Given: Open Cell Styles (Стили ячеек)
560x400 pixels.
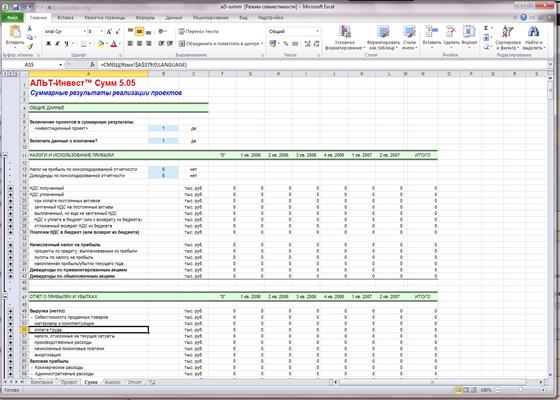Looking at the screenshot, I should click(409, 38).
